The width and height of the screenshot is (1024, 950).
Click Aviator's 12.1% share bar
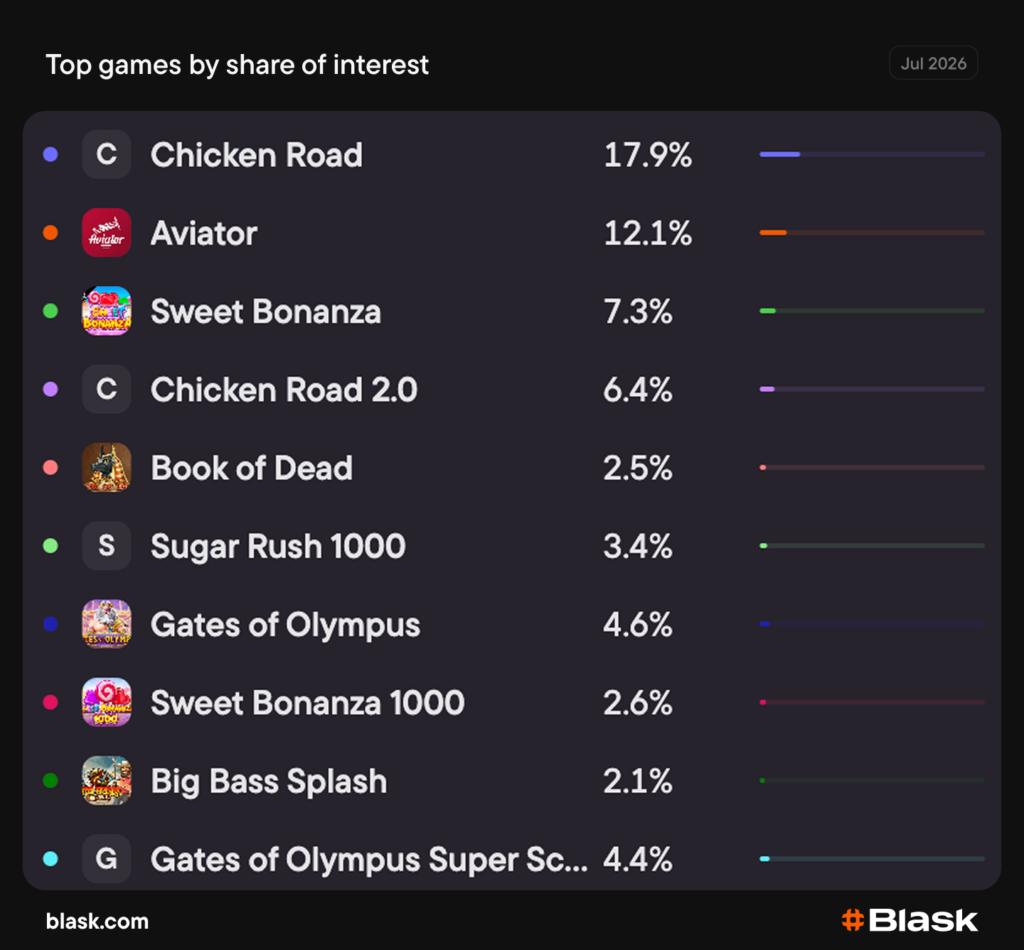[x=872, y=232]
